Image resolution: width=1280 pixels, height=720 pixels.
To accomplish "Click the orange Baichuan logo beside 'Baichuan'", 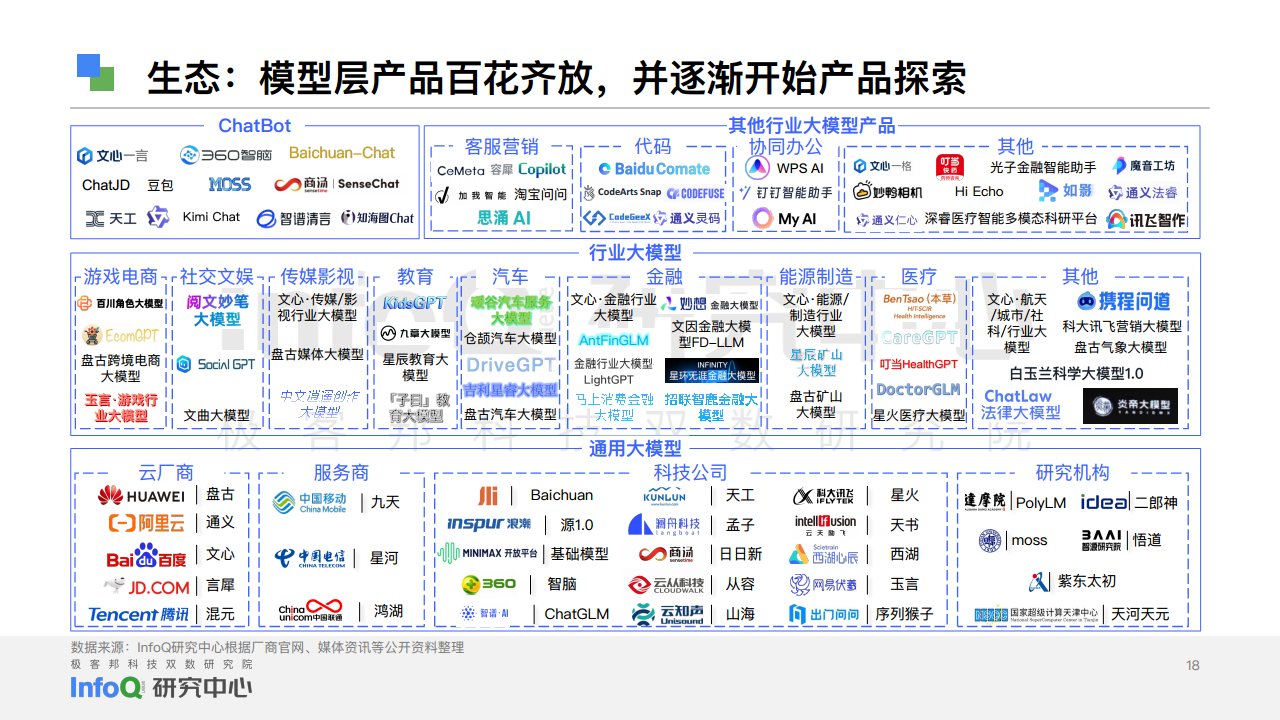I will click(487, 495).
